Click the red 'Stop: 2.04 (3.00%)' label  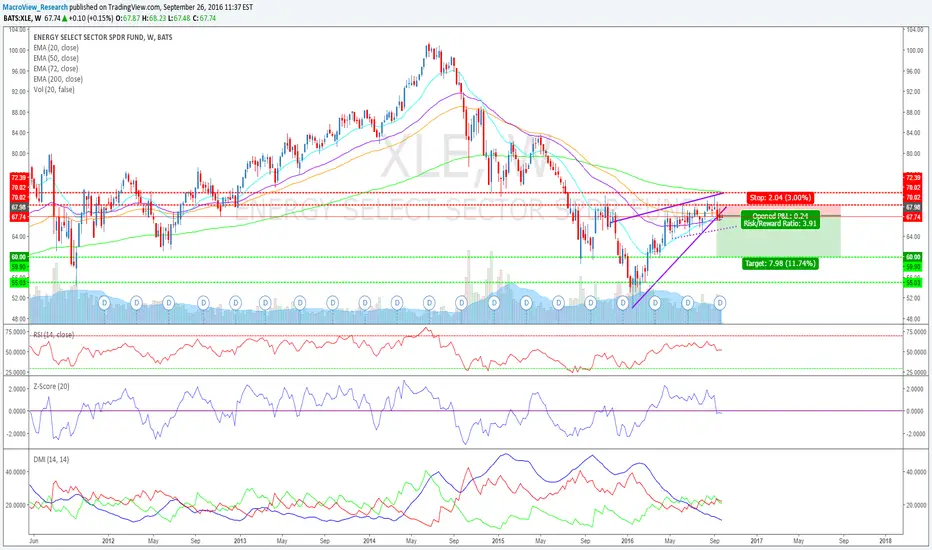pyautogui.click(x=779, y=198)
